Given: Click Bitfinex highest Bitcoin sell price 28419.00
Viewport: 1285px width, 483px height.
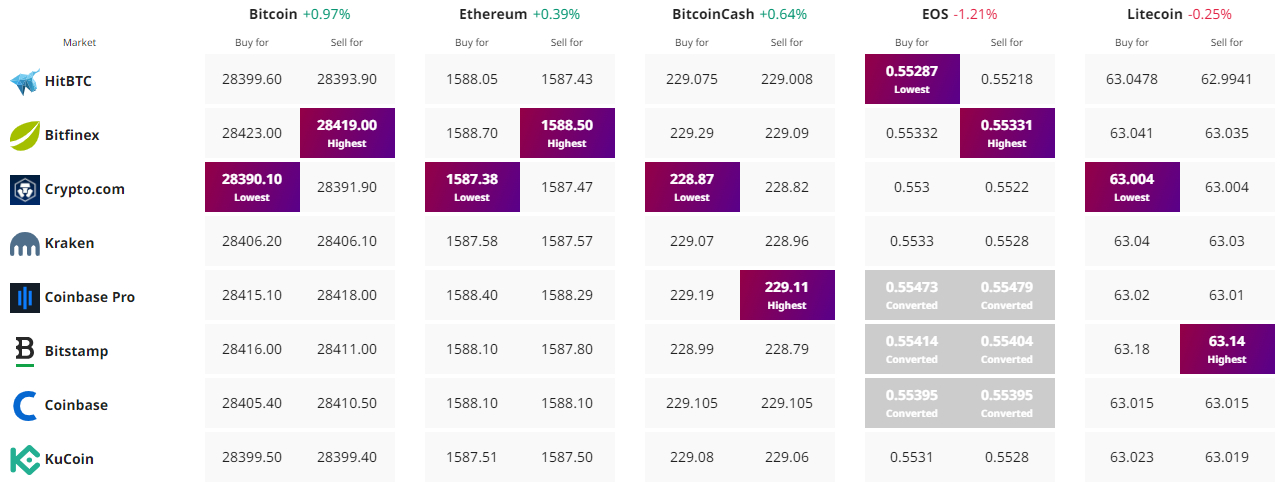Looking at the screenshot, I should click(347, 132).
